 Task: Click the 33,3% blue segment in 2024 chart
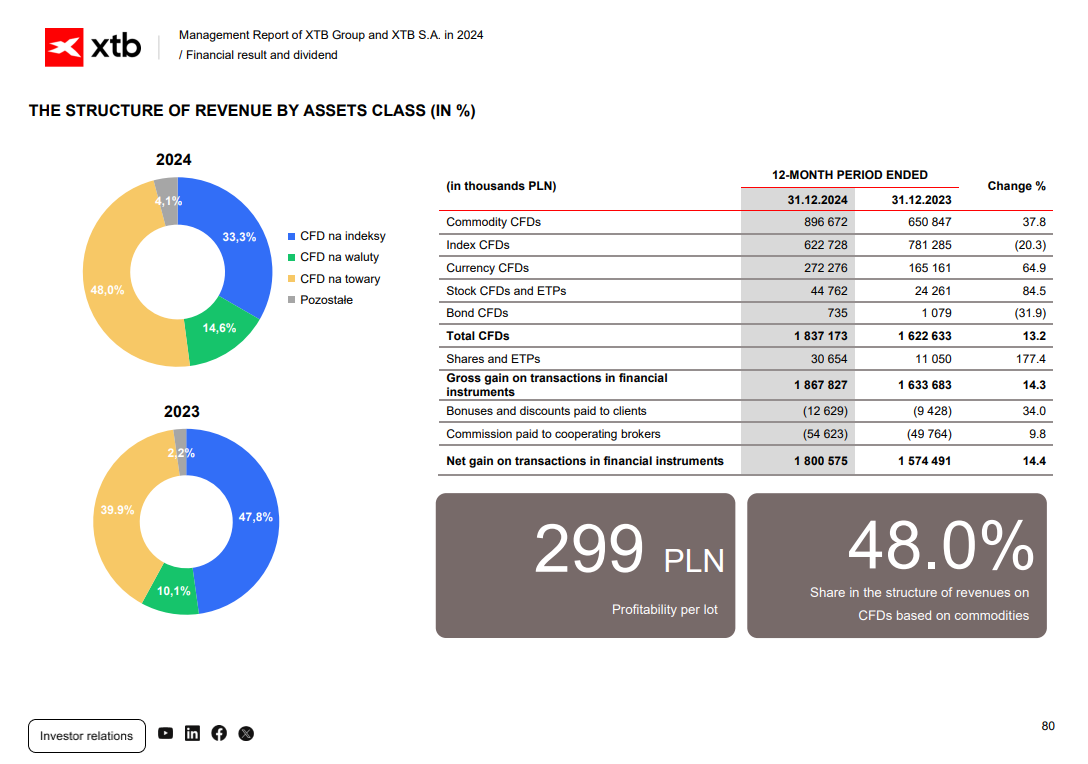click(239, 237)
